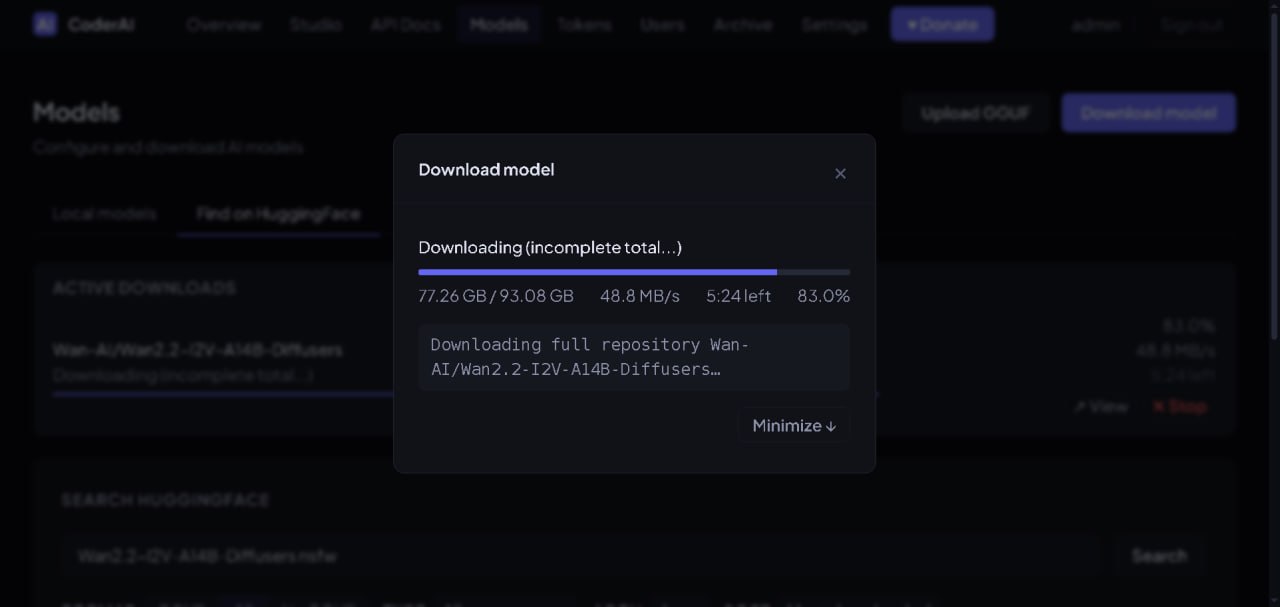Open the Studio page
This screenshot has width=1280, height=607.
[x=316, y=24]
